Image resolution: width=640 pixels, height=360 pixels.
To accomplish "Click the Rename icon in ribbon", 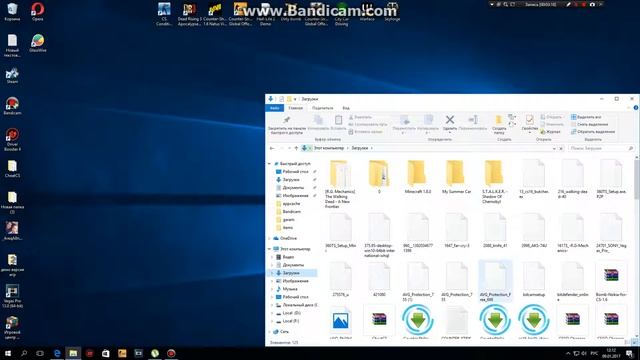I will (x=473, y=120).
